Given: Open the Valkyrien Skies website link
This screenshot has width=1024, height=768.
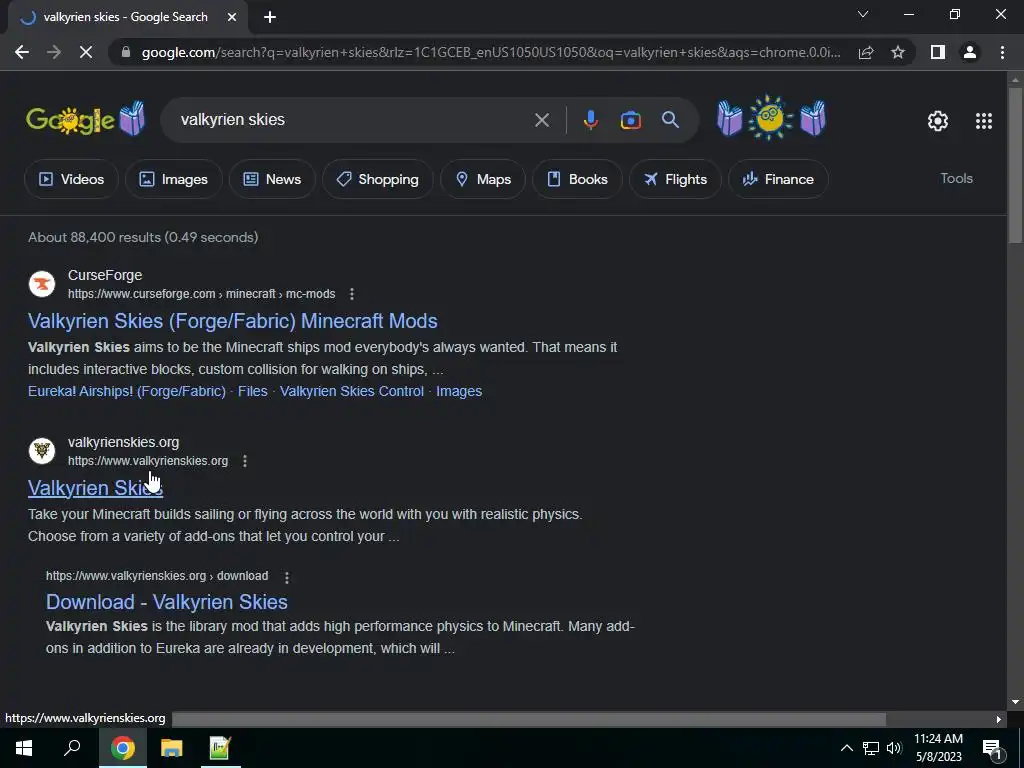Looking at the screenshot, I should [95, 488].
